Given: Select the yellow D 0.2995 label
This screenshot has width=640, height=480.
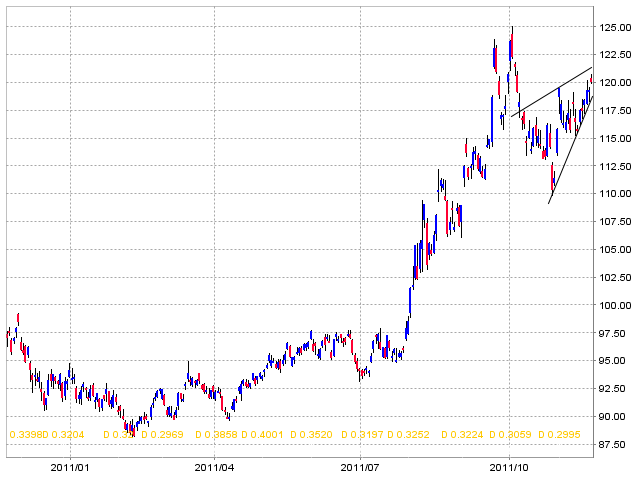Looking at the screenshot, I should [559, 435].
